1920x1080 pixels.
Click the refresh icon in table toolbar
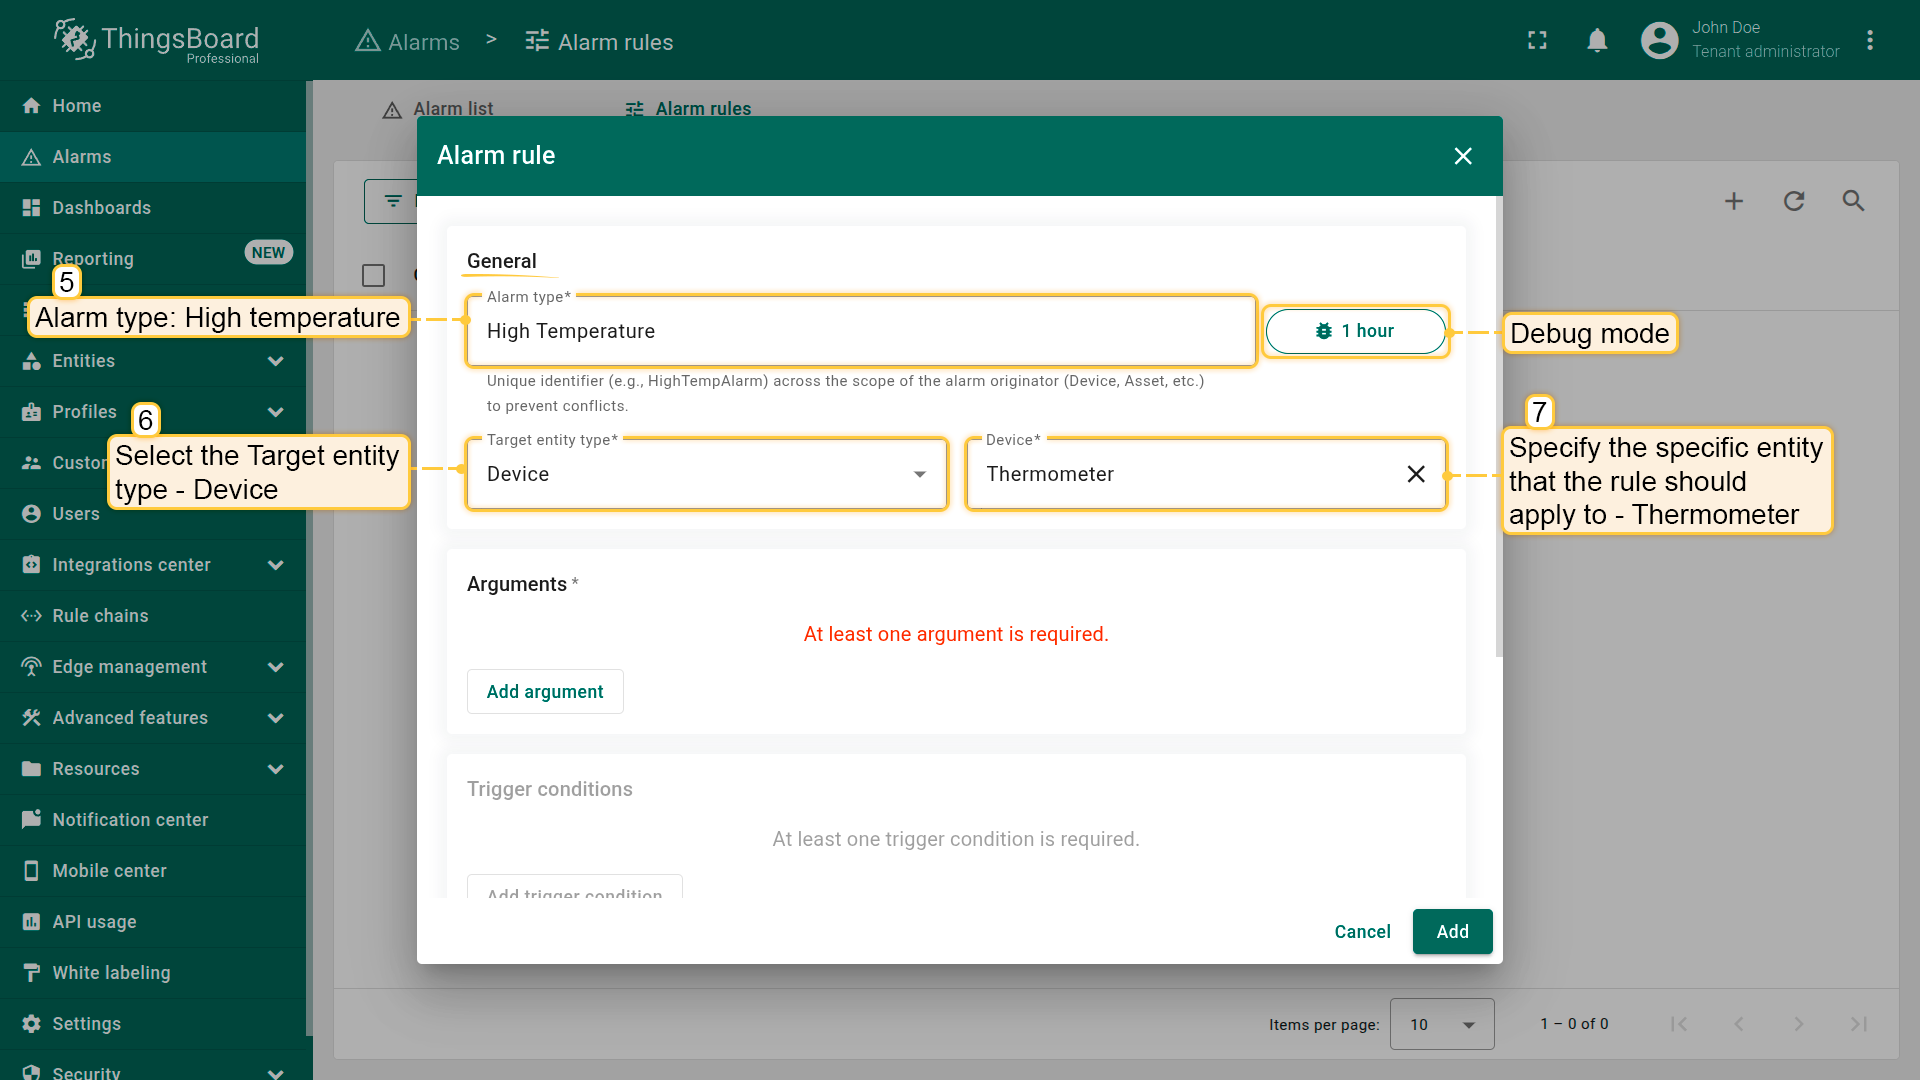(x=1794, y=201)
